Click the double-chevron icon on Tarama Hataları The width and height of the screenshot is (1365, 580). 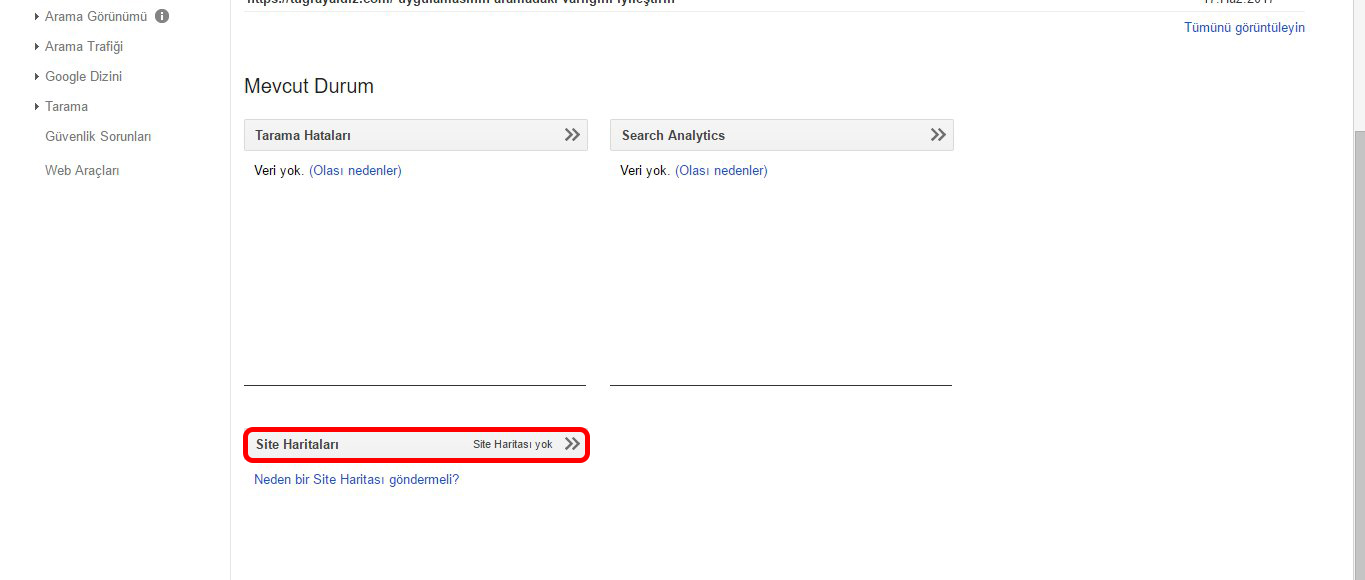(x=572, y=135)
